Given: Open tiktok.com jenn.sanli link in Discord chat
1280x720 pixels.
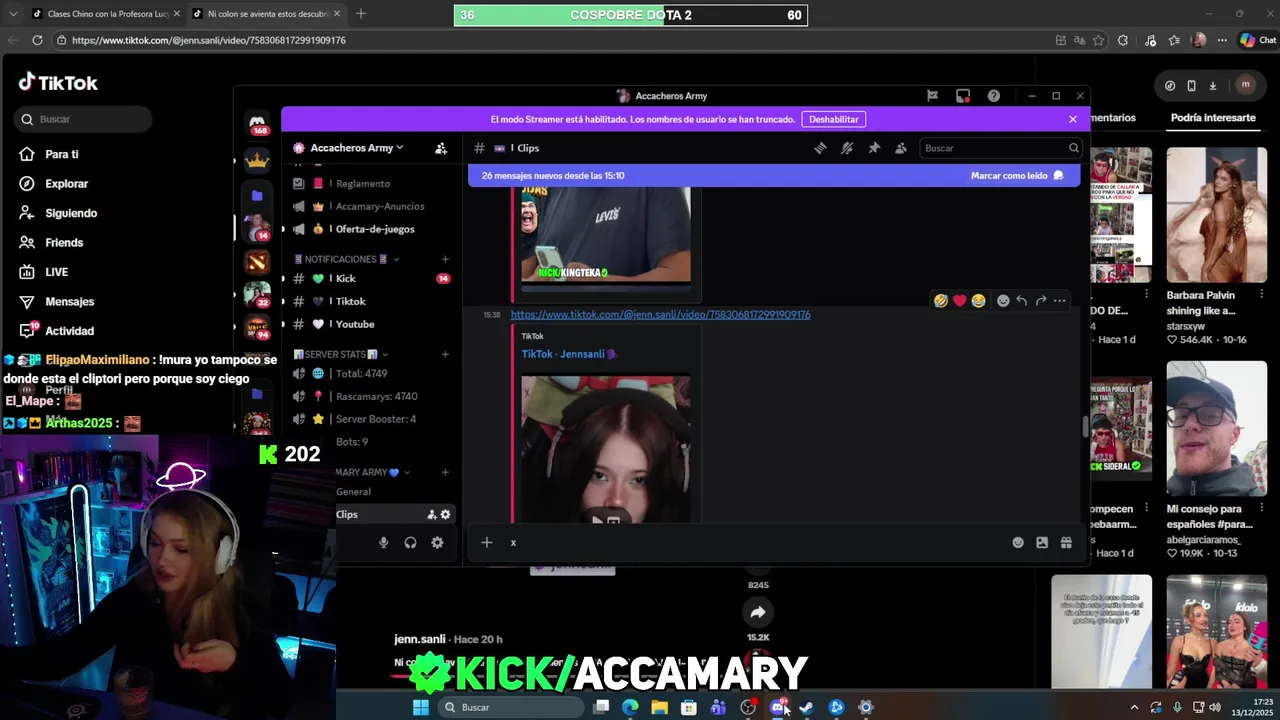Looking at the screenshot, I should (x=660, y=314).
